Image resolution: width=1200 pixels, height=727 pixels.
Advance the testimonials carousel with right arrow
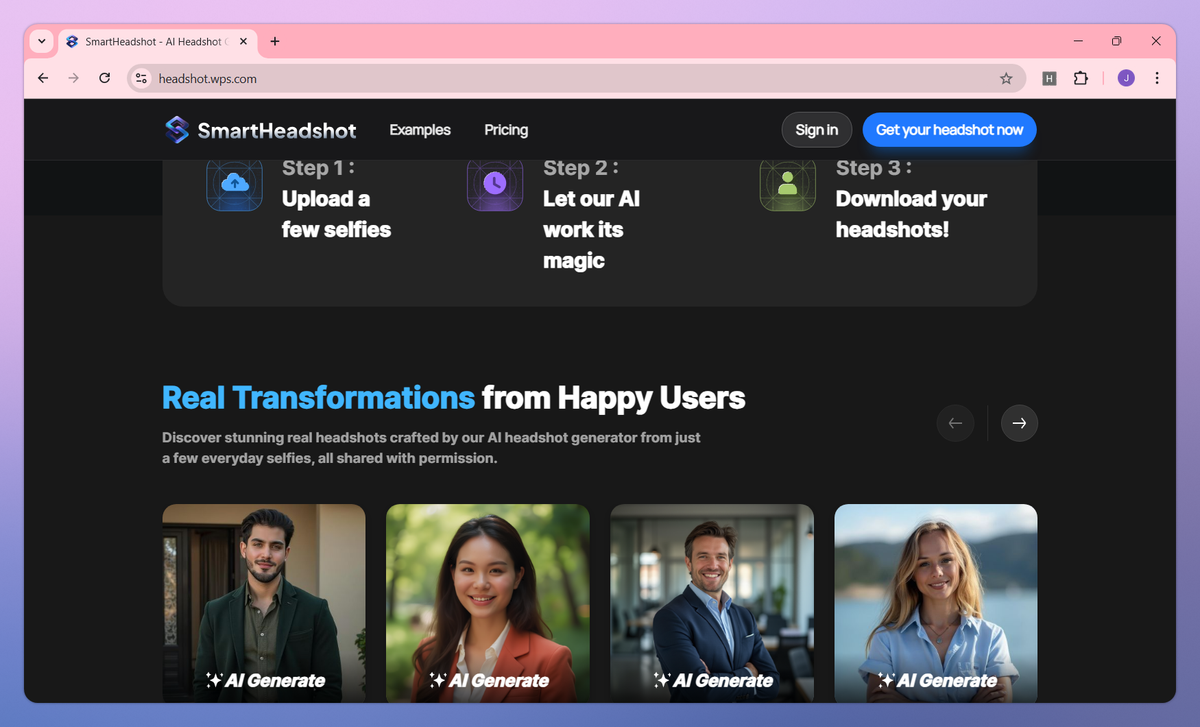click(x=1019, y=423)
